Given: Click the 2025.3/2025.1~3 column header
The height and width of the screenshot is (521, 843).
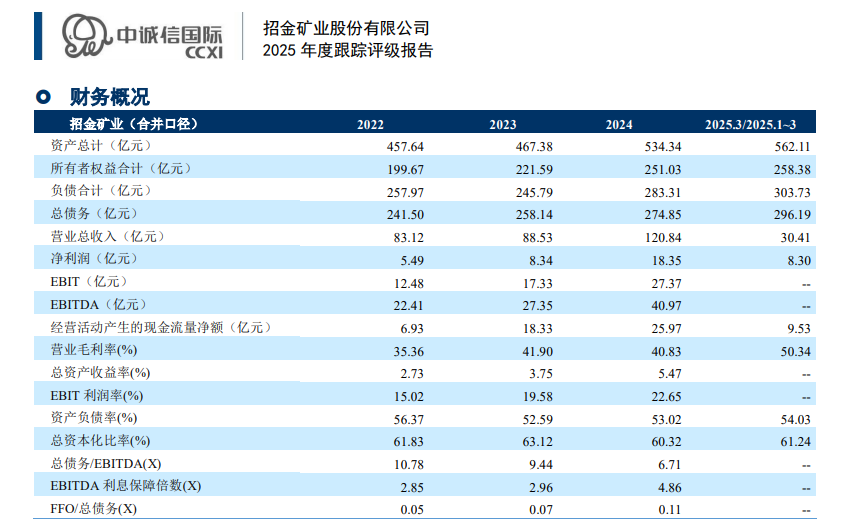Looking at the screenshot, I should point(751,125).
